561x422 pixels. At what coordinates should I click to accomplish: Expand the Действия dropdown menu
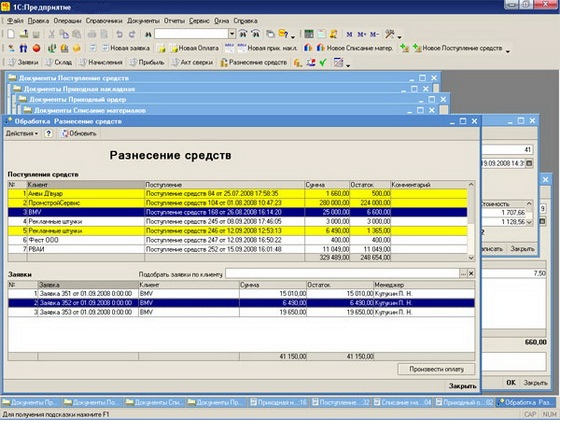(21, 134)
